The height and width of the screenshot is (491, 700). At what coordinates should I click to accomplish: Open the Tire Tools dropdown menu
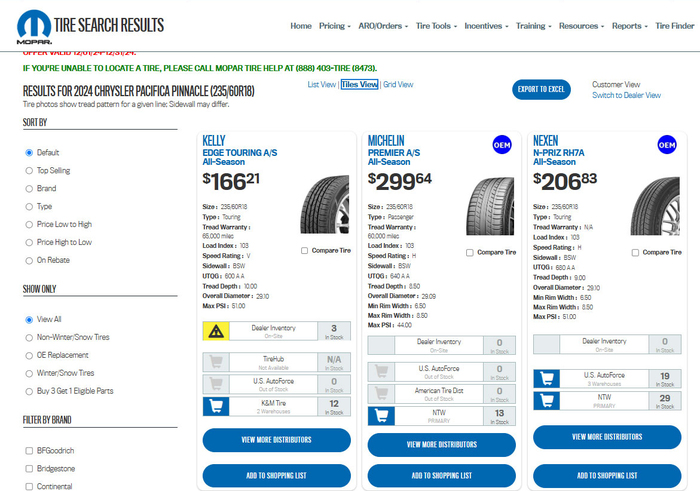[x=435, y=26]
